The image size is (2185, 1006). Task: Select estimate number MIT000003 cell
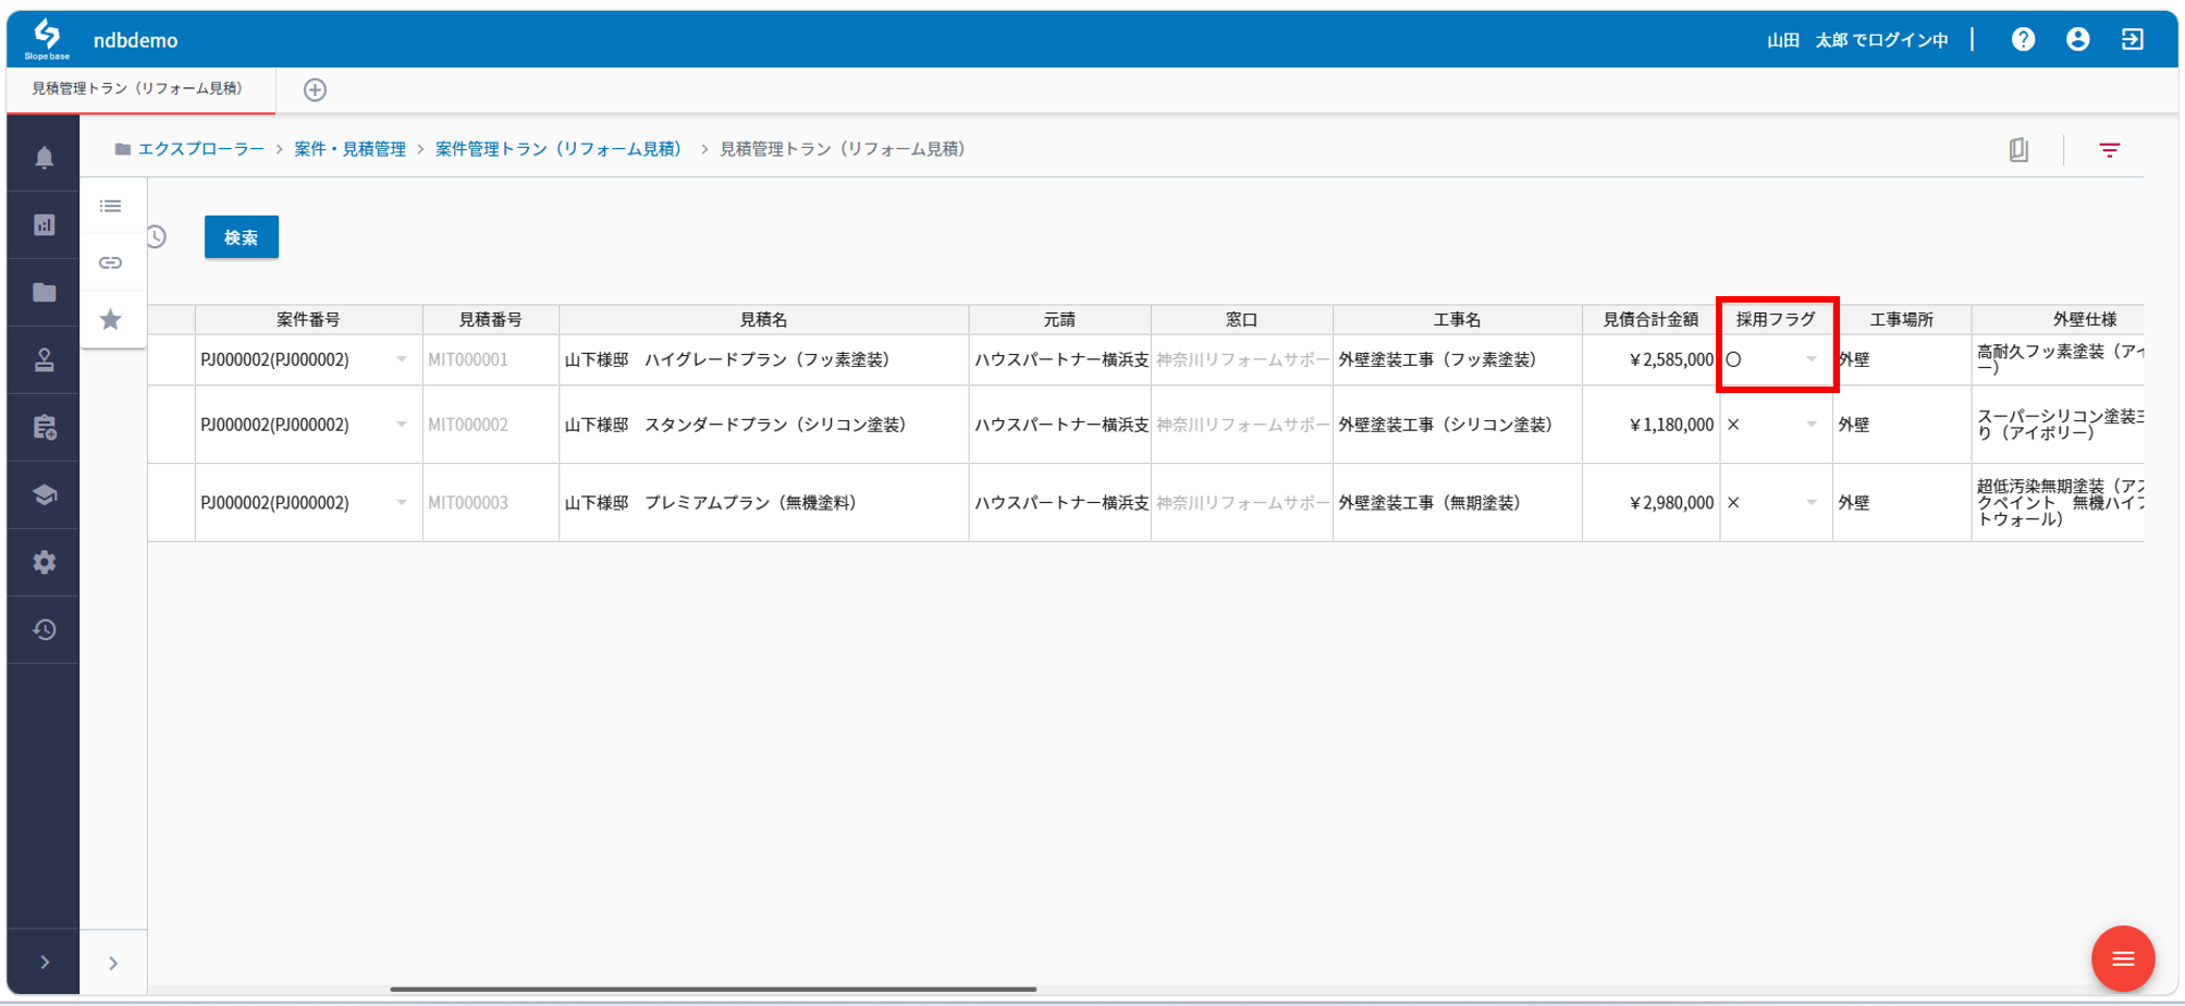(490, 502)
